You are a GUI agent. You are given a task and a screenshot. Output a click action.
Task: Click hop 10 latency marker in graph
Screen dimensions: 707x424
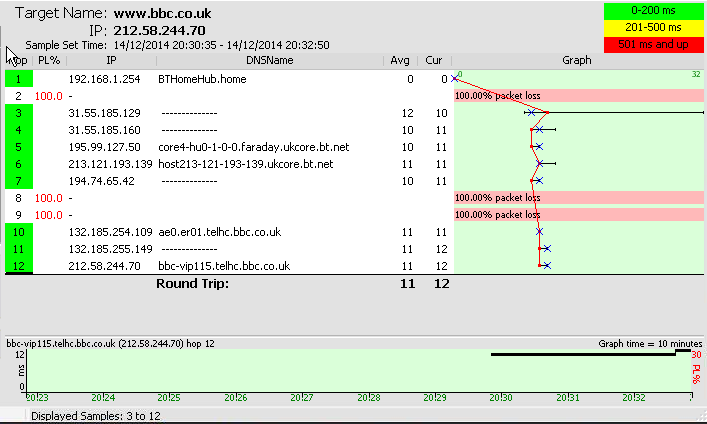(x=539, y=232)
